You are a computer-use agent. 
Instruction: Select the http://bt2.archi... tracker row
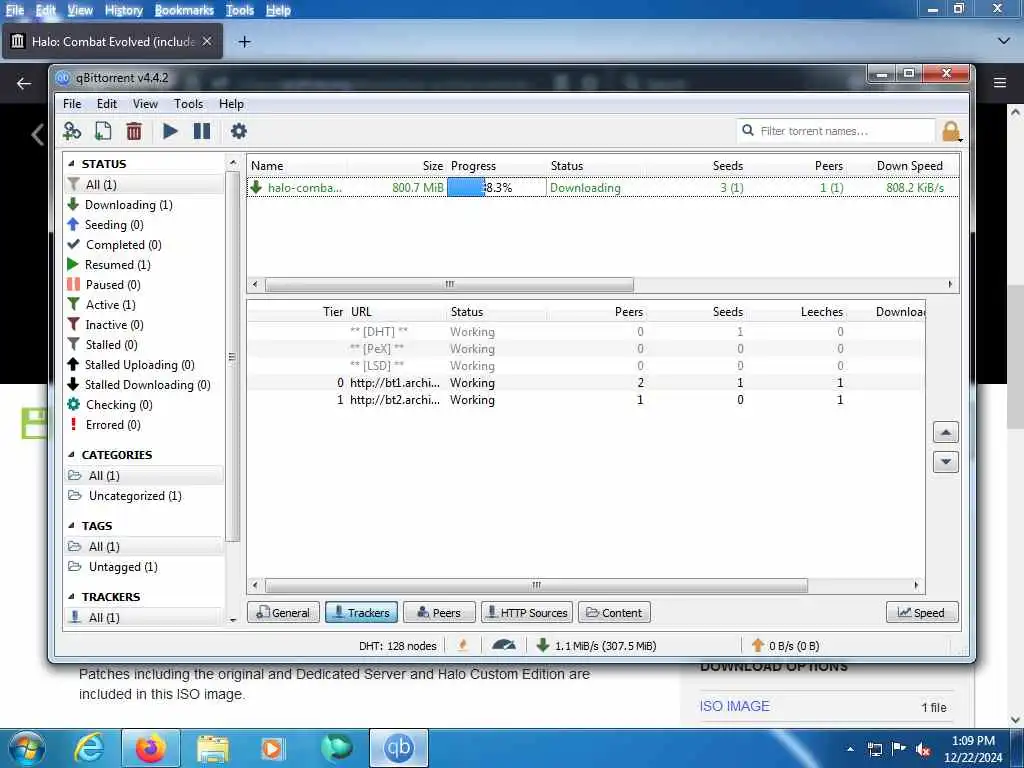586,400
